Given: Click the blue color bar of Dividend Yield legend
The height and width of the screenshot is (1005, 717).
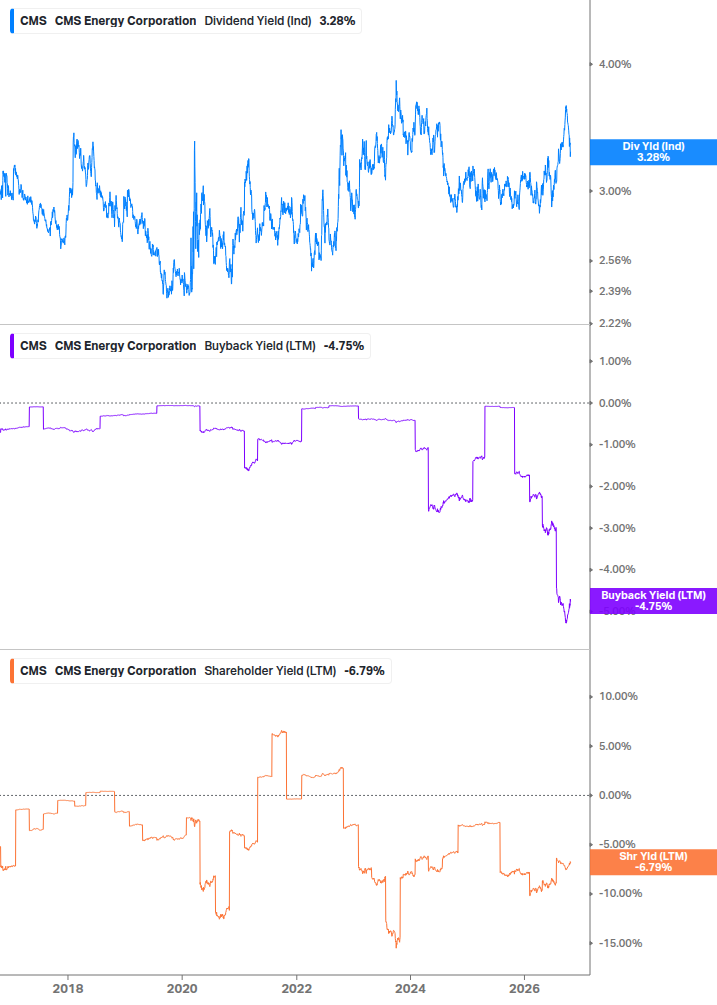Looking at the screenshot, I should (12, 21).
